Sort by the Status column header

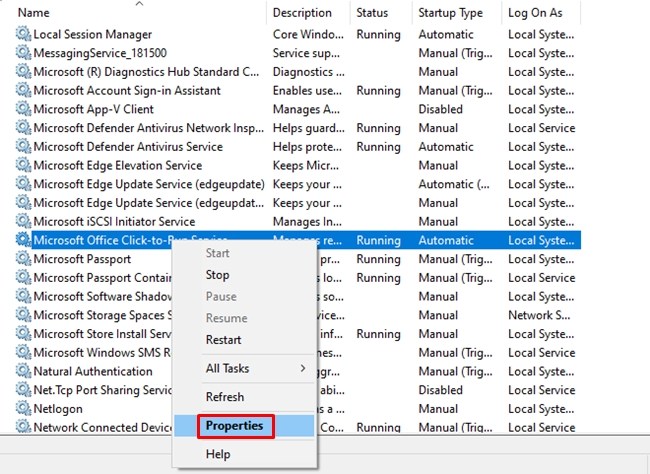coord(372,13)
